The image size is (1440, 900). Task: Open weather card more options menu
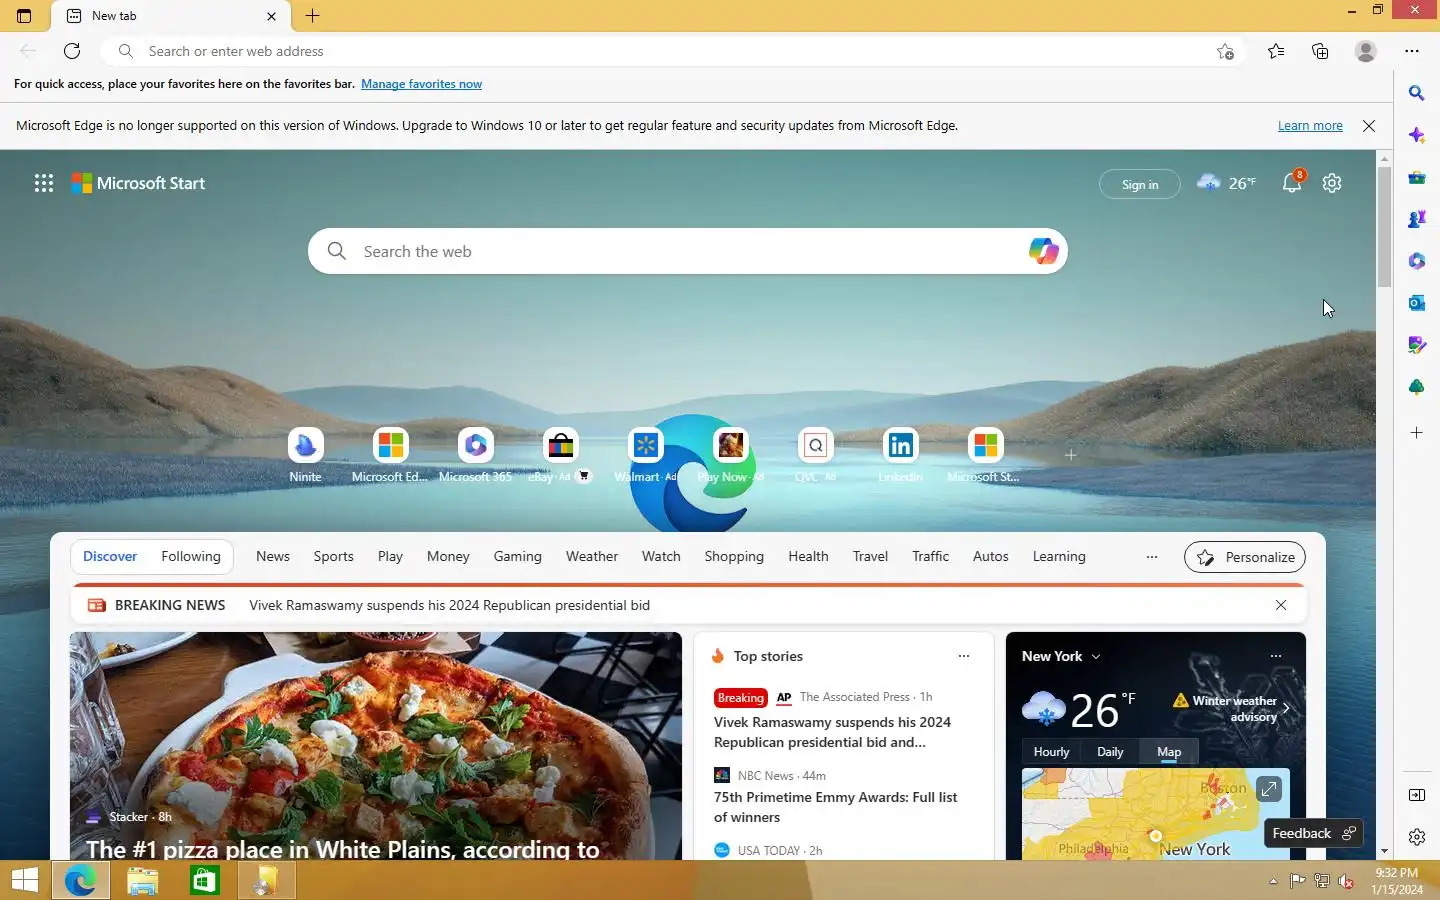[x=1275, y=656]
